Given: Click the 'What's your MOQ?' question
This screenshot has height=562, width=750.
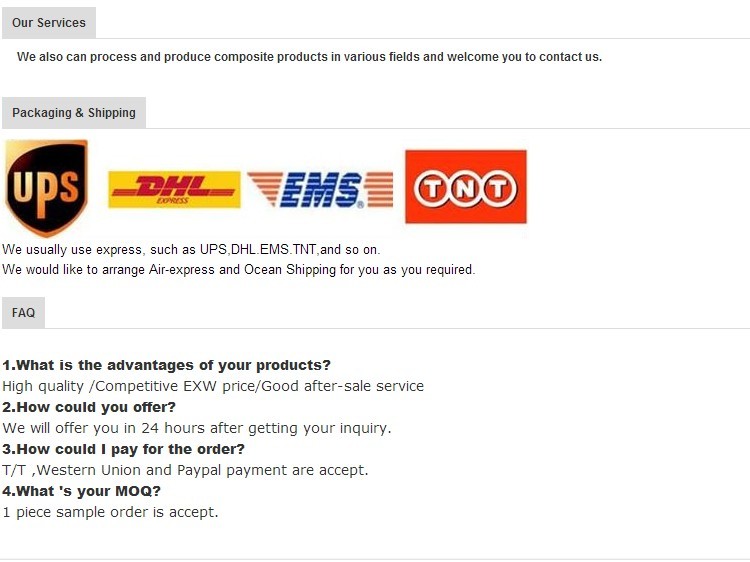Looking at the screenshot, I should pos(81,491).
